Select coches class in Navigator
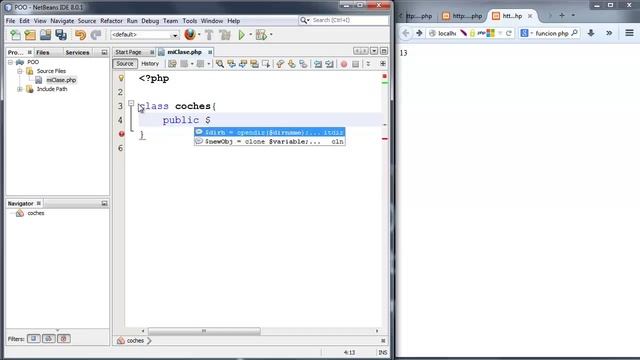 click(36, 213)
